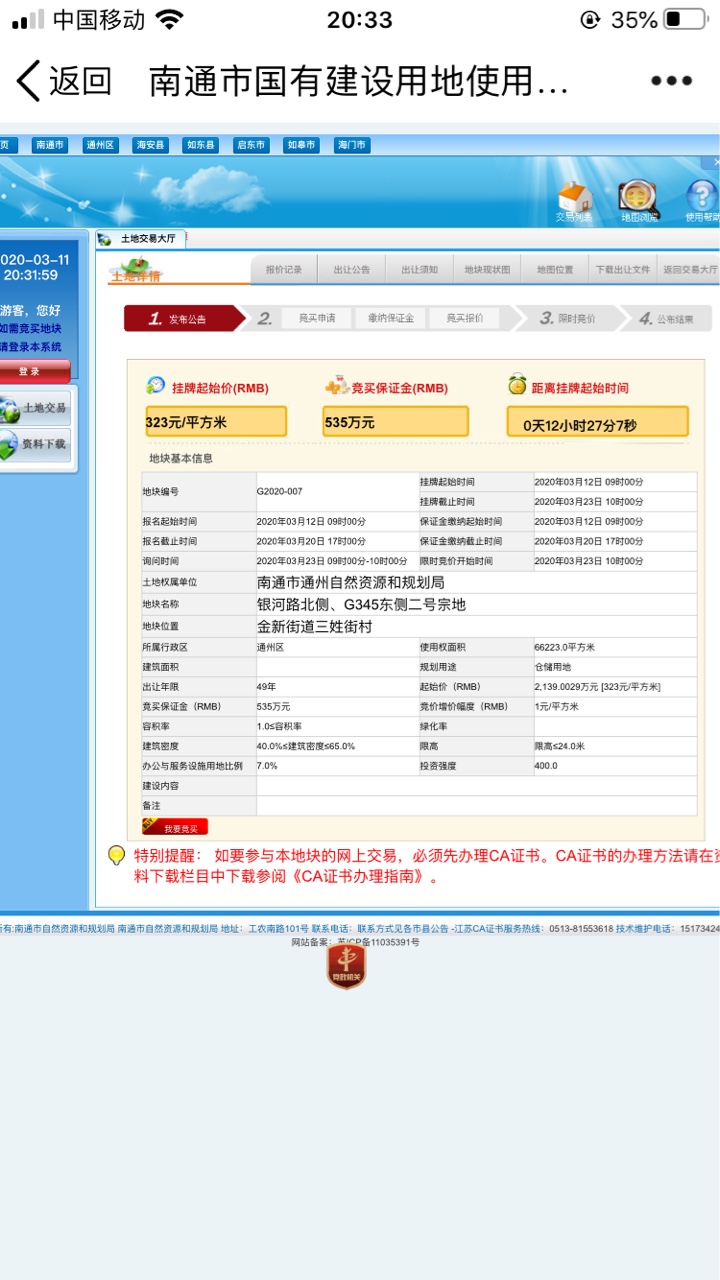Open the 报价记录 tab
Viewport: 720px width, 1280px height.
[284, 269]
